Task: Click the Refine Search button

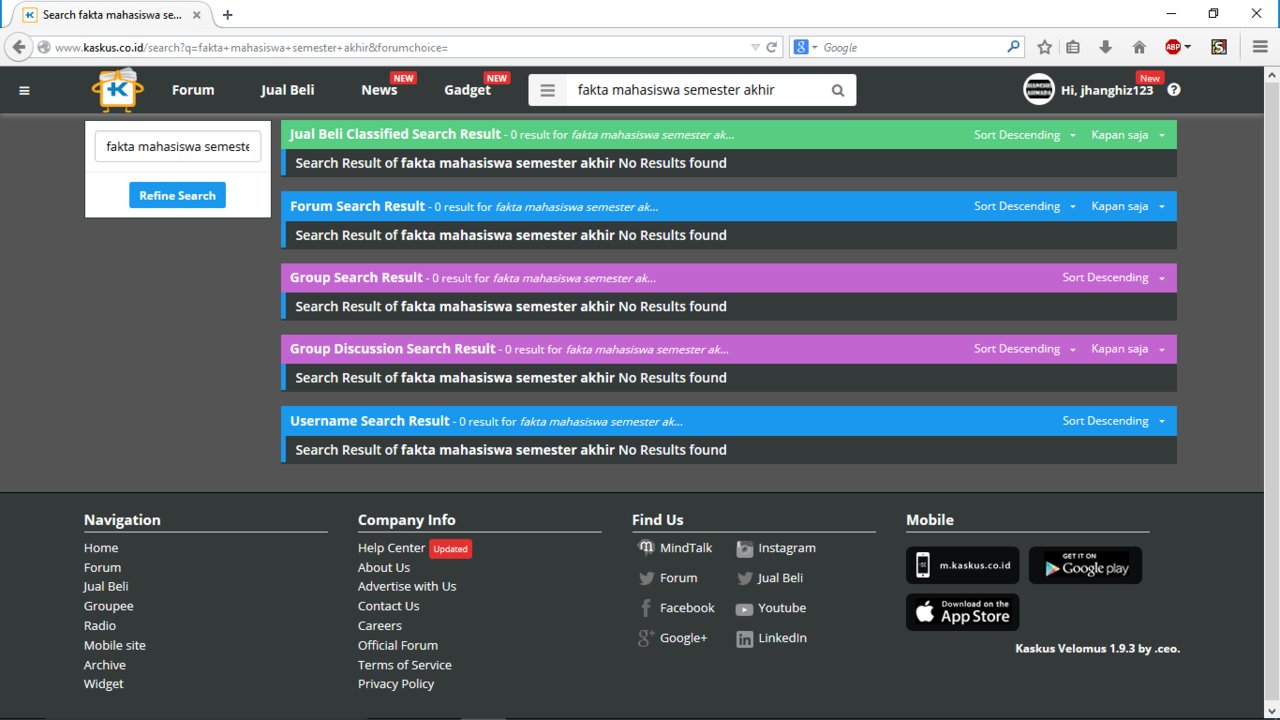Action: 177,195
